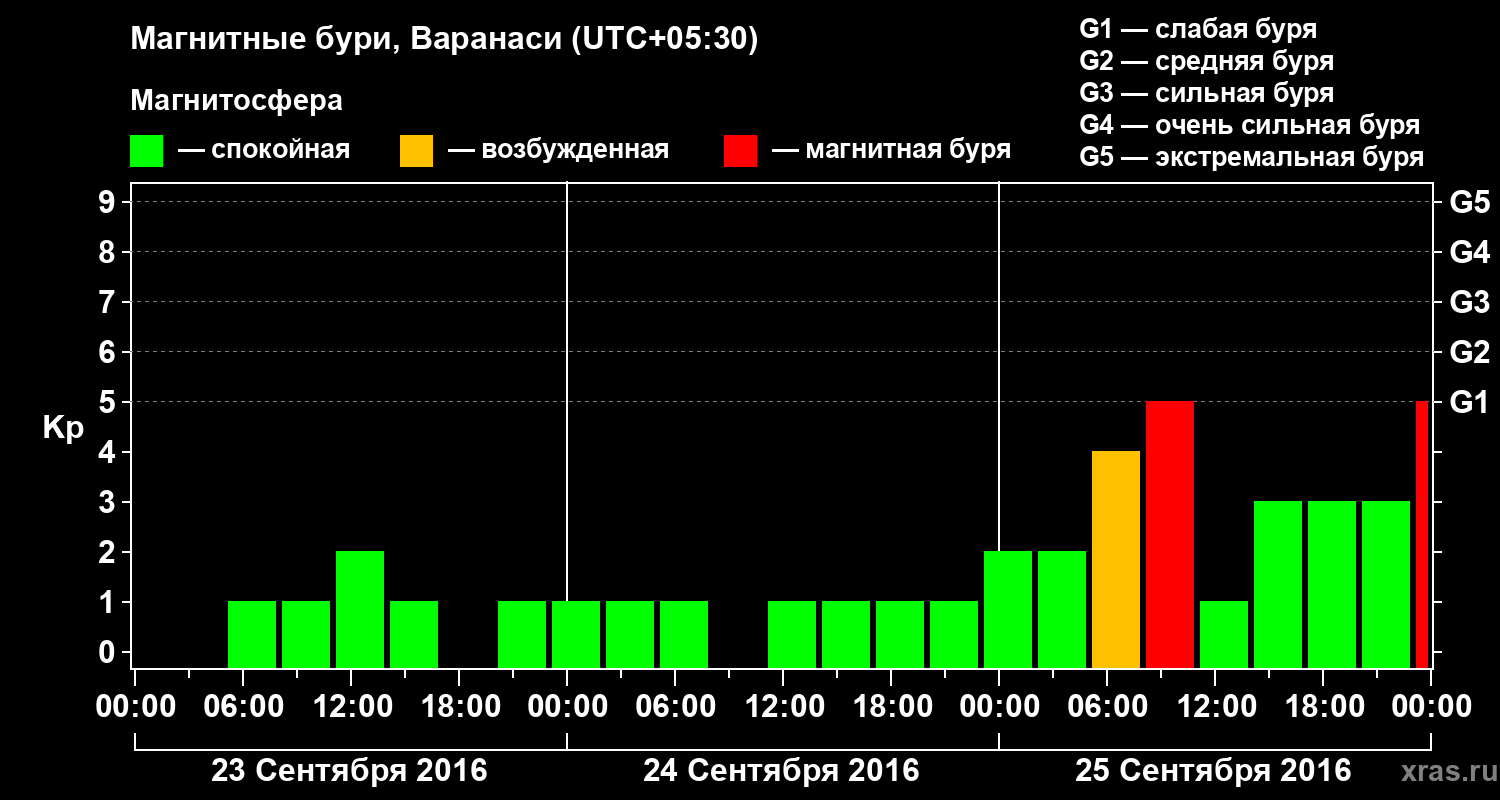This screenshot has width=1500, height=800.
Task: Click the '25 Сентября 2016' date label
Action: 1213,771
